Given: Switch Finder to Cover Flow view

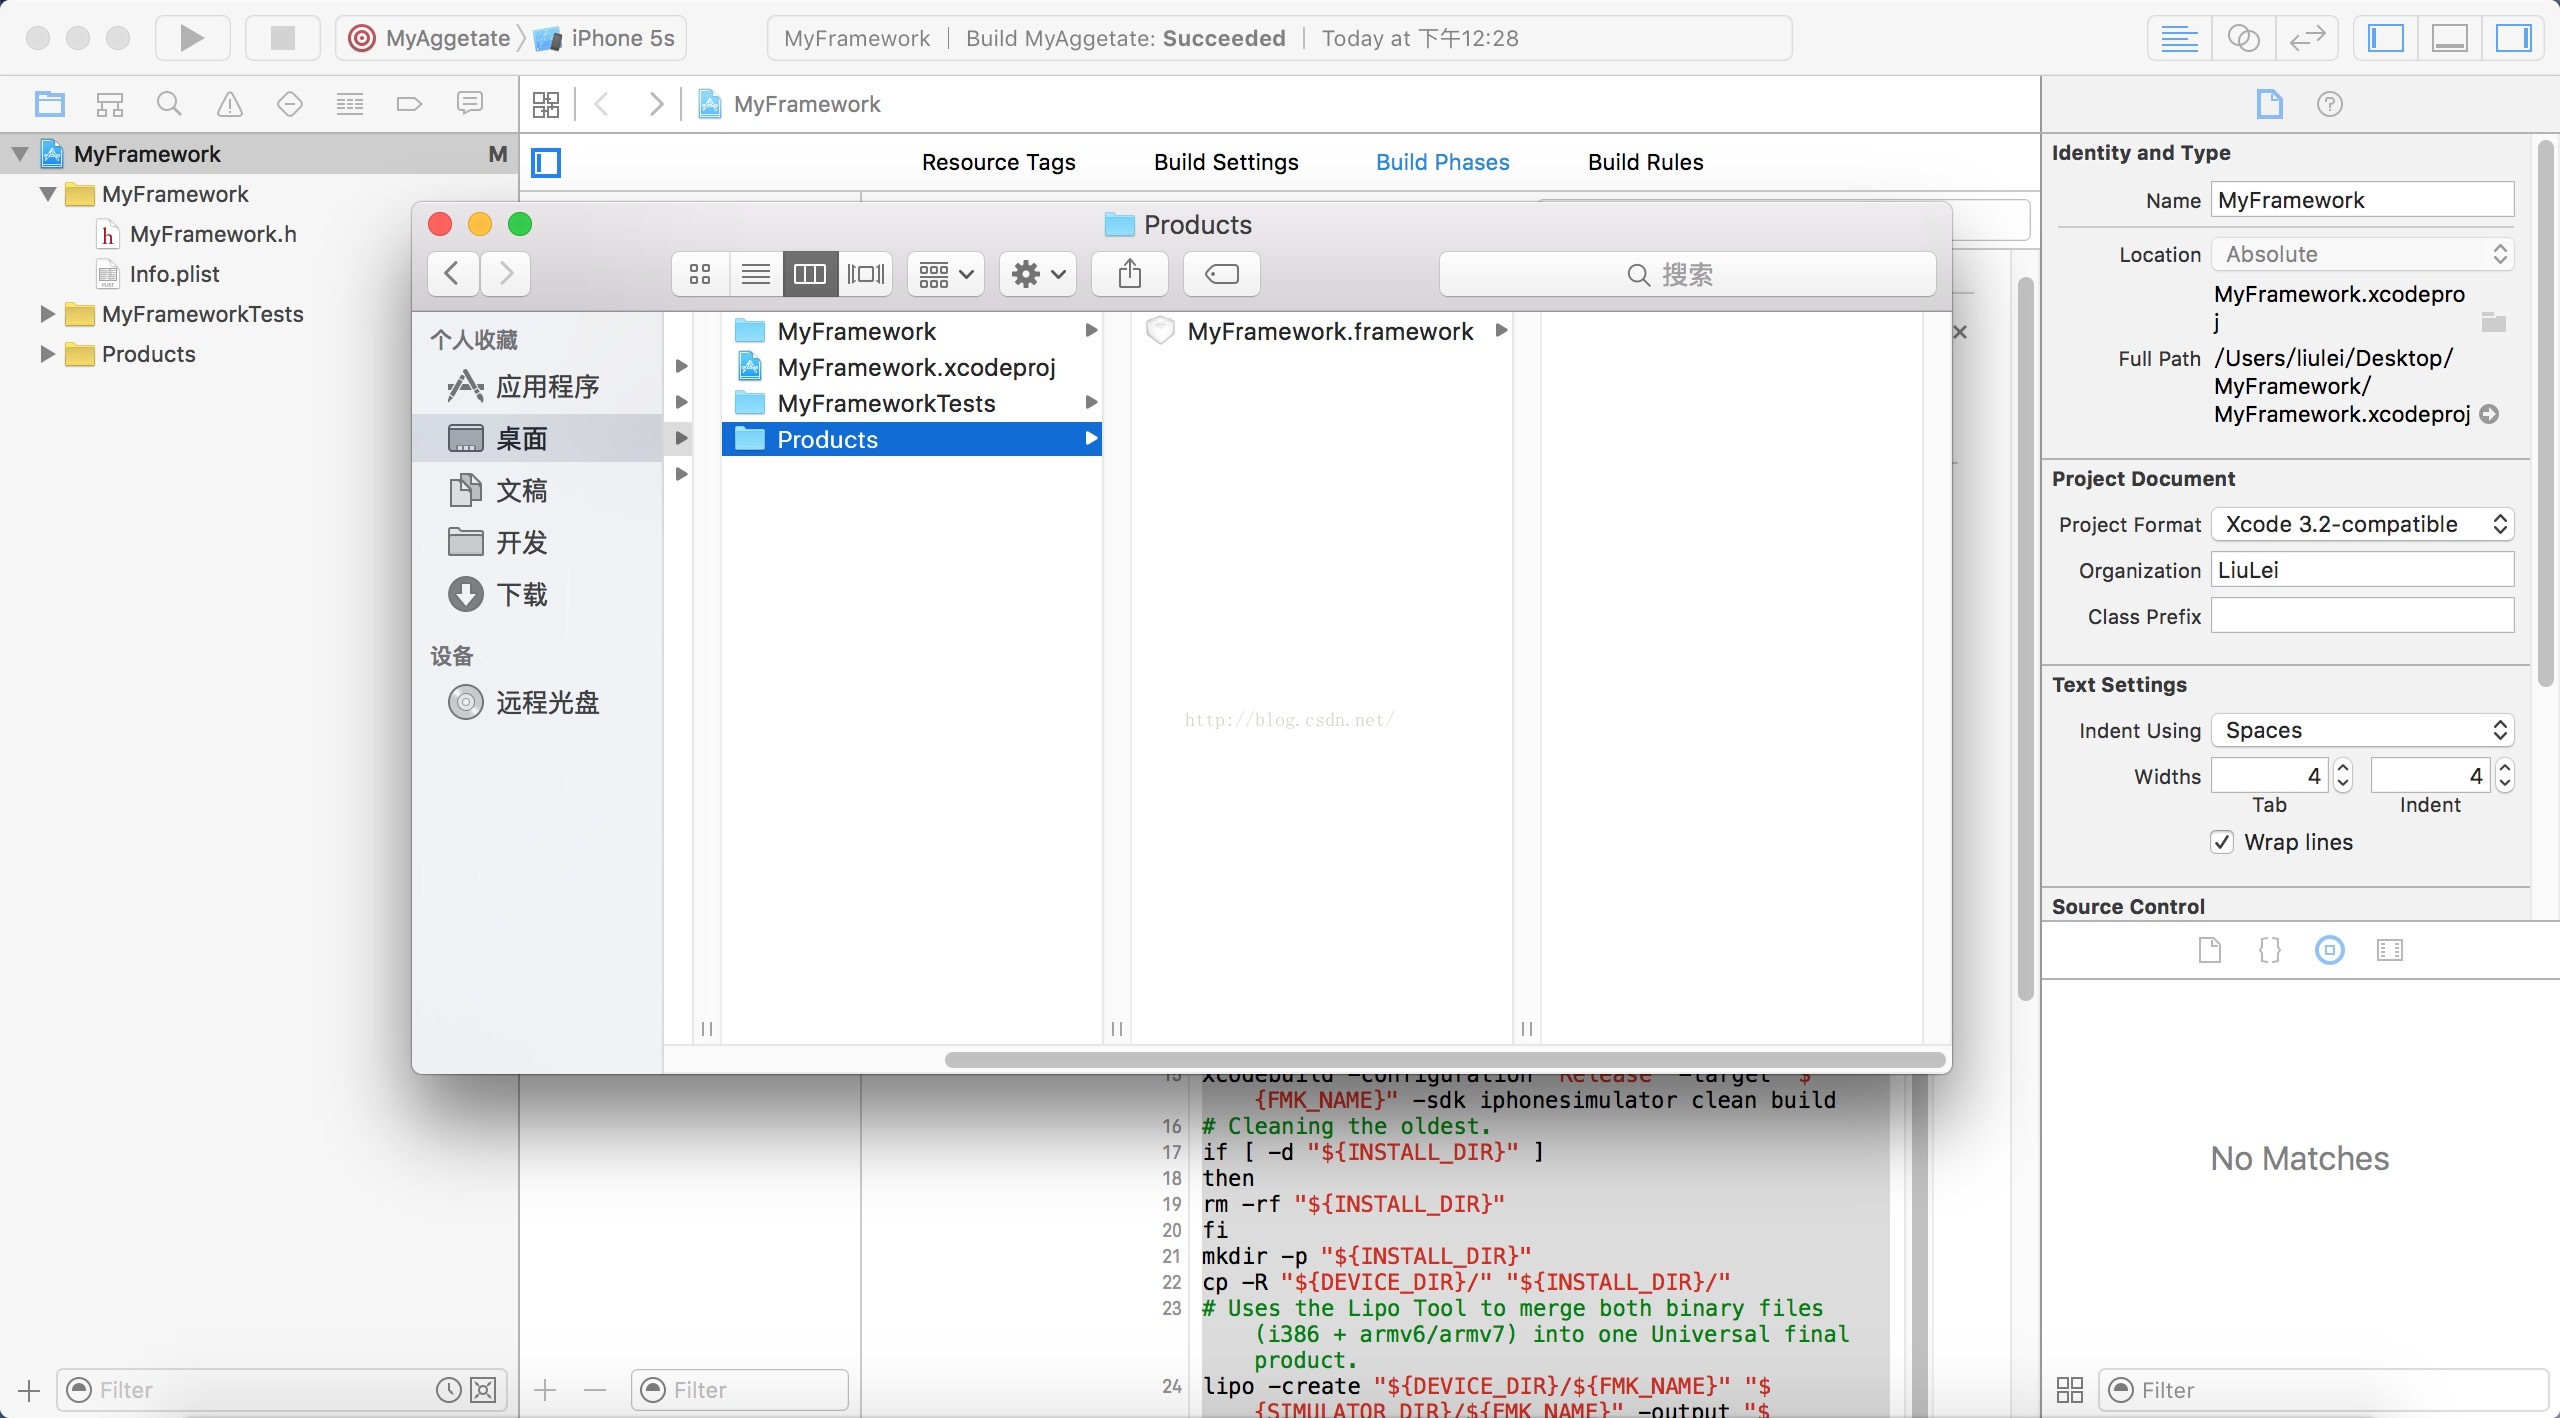Looking at the screenshot, I should (866, 273).
